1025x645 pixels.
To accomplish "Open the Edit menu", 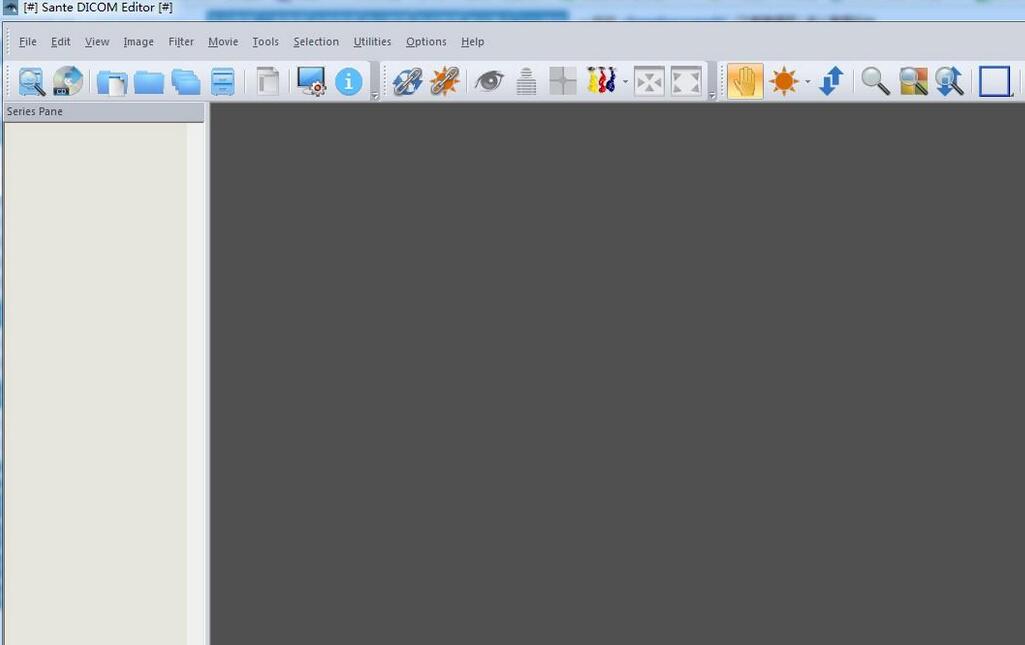I will [61, 42].
